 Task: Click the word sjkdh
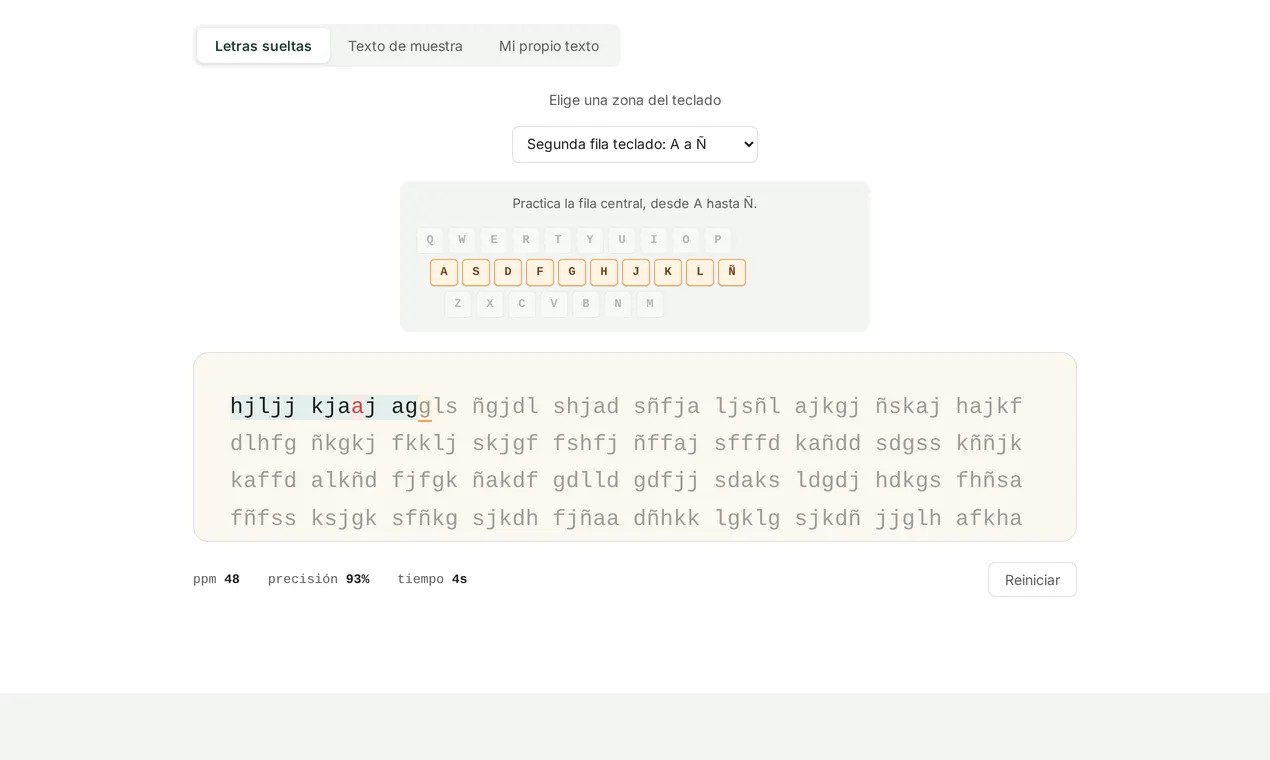(x=505, y=519)
